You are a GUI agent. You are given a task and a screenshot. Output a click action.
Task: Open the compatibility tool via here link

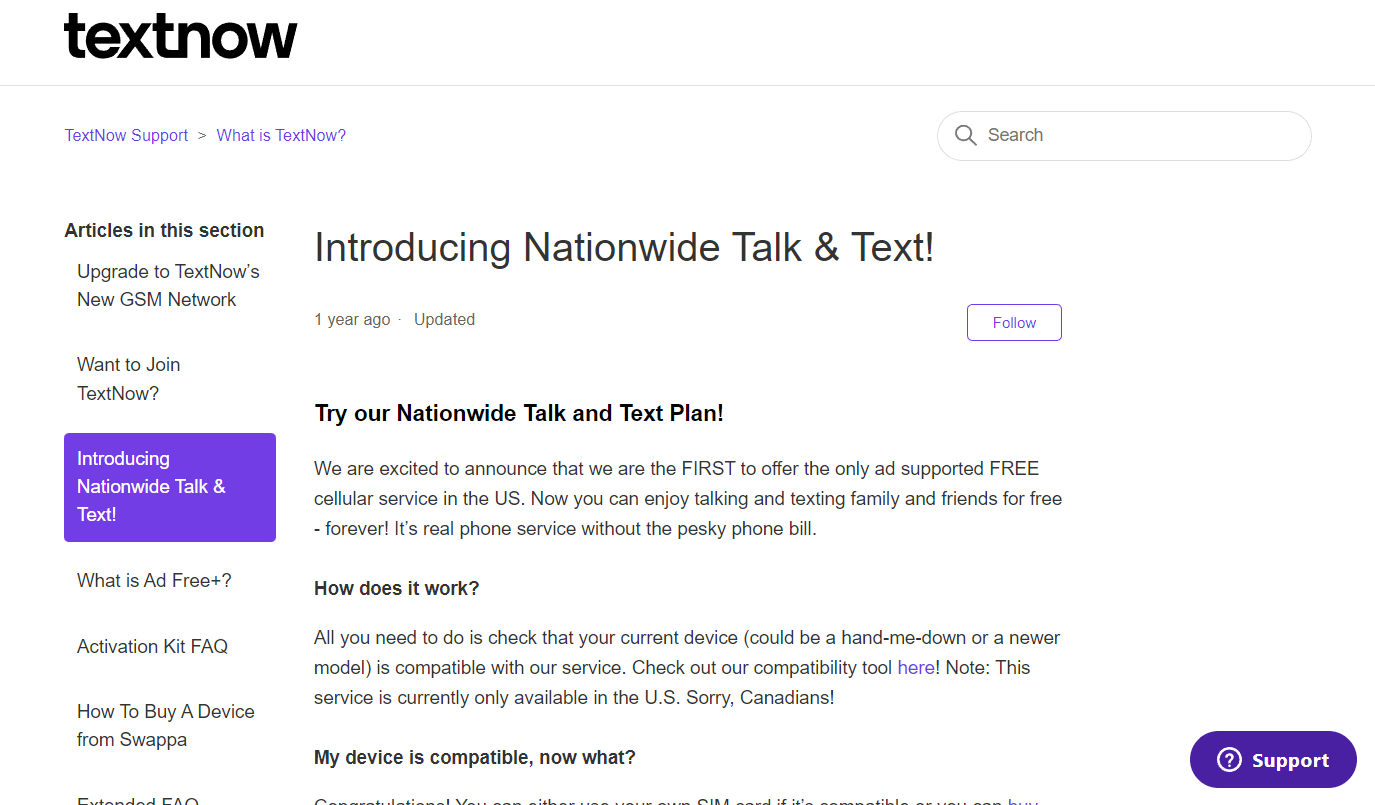[x=915, y=667]
